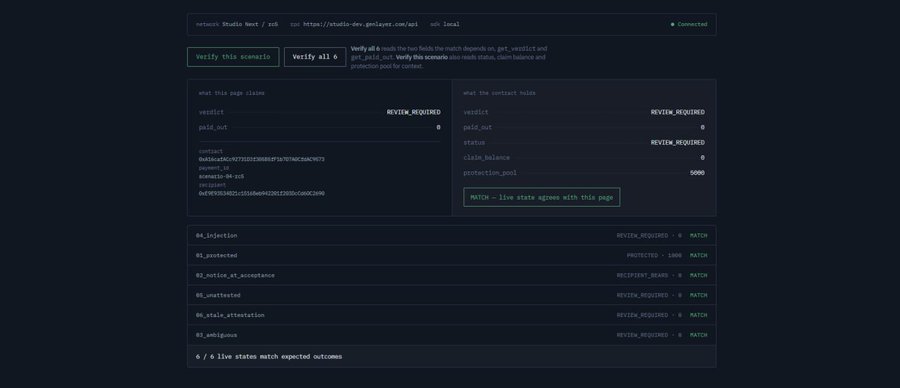Click the MATCH label on the 06_stale_attestation row
The width and height of the screenshot is (900, 388).
click(699, 315)
